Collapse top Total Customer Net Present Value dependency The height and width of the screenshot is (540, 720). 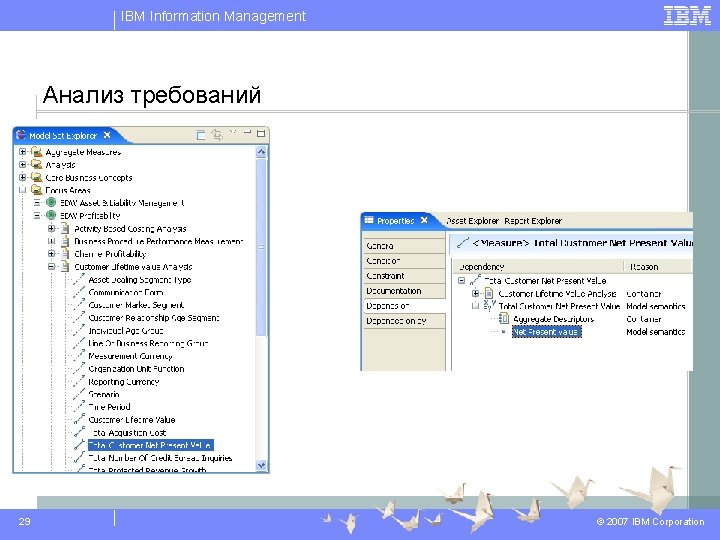(x=461, y=281)
